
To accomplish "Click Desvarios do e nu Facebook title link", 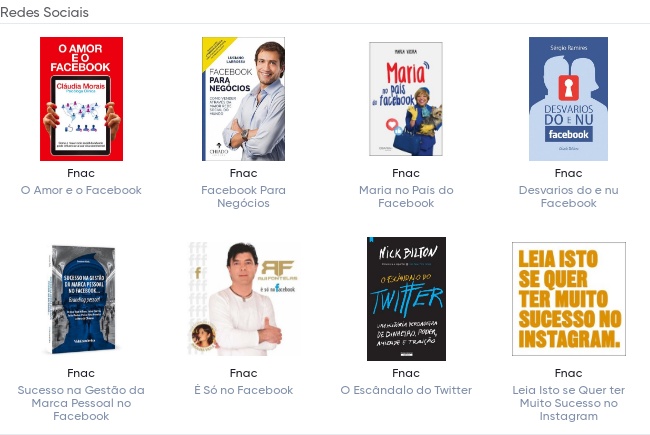I will point(568,197).
